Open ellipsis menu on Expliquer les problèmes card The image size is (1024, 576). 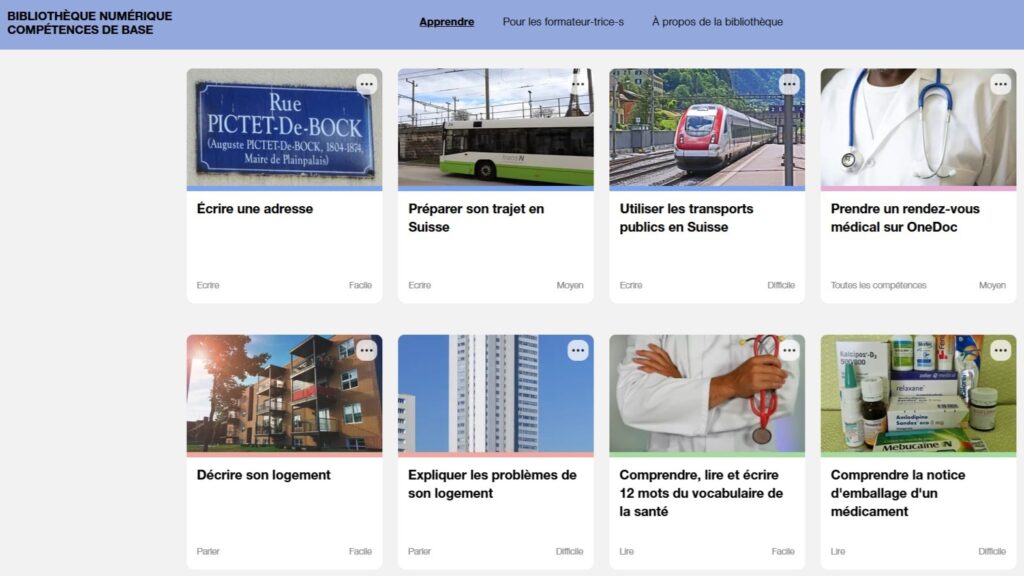(x=578, y=351)
